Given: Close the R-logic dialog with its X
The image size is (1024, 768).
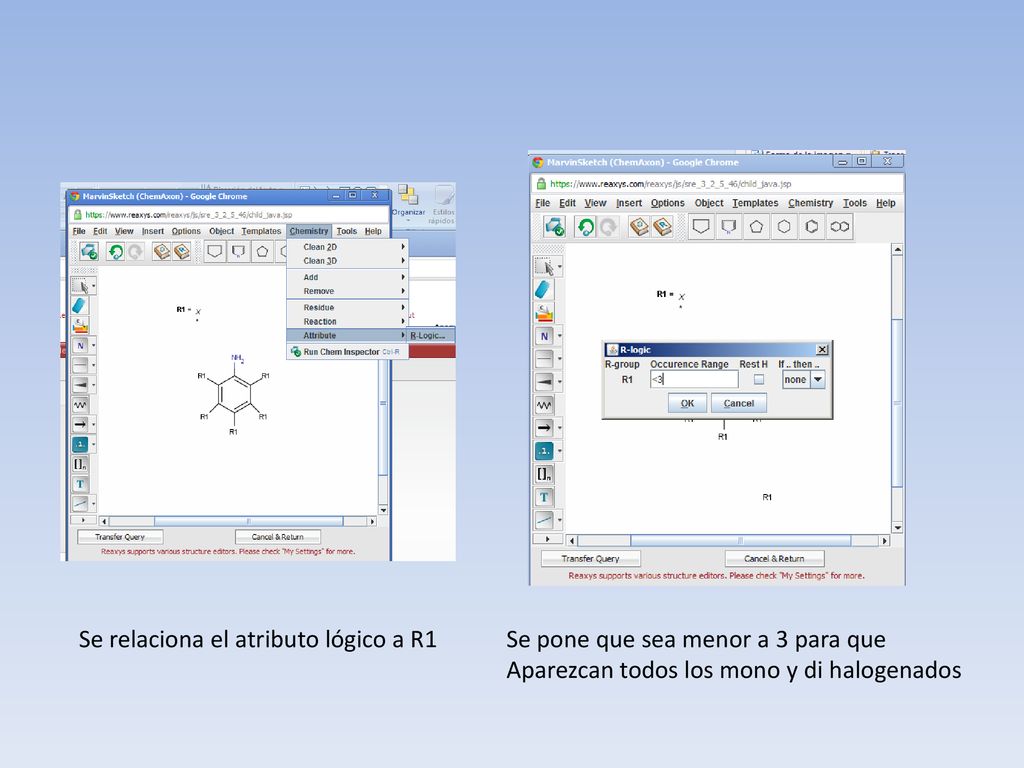Looking at the screenshot, I should [x=822, y=349].
